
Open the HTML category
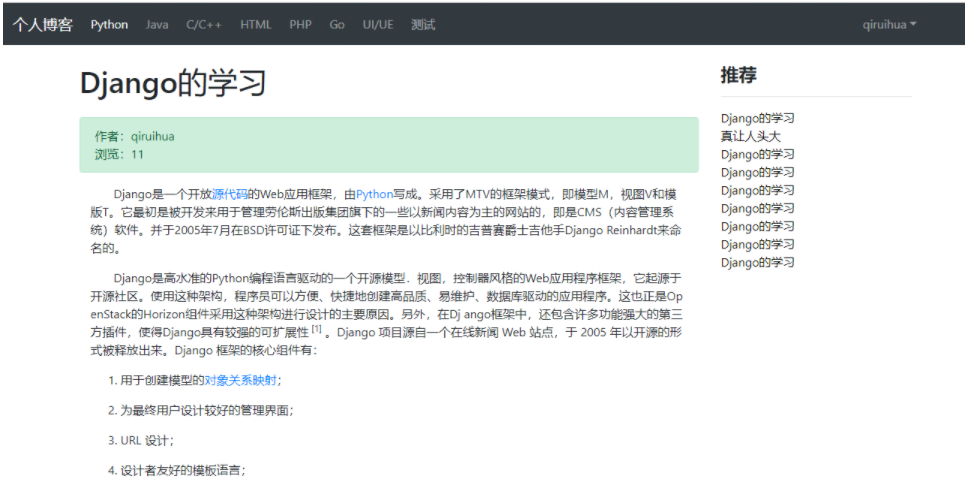point(255,25)
